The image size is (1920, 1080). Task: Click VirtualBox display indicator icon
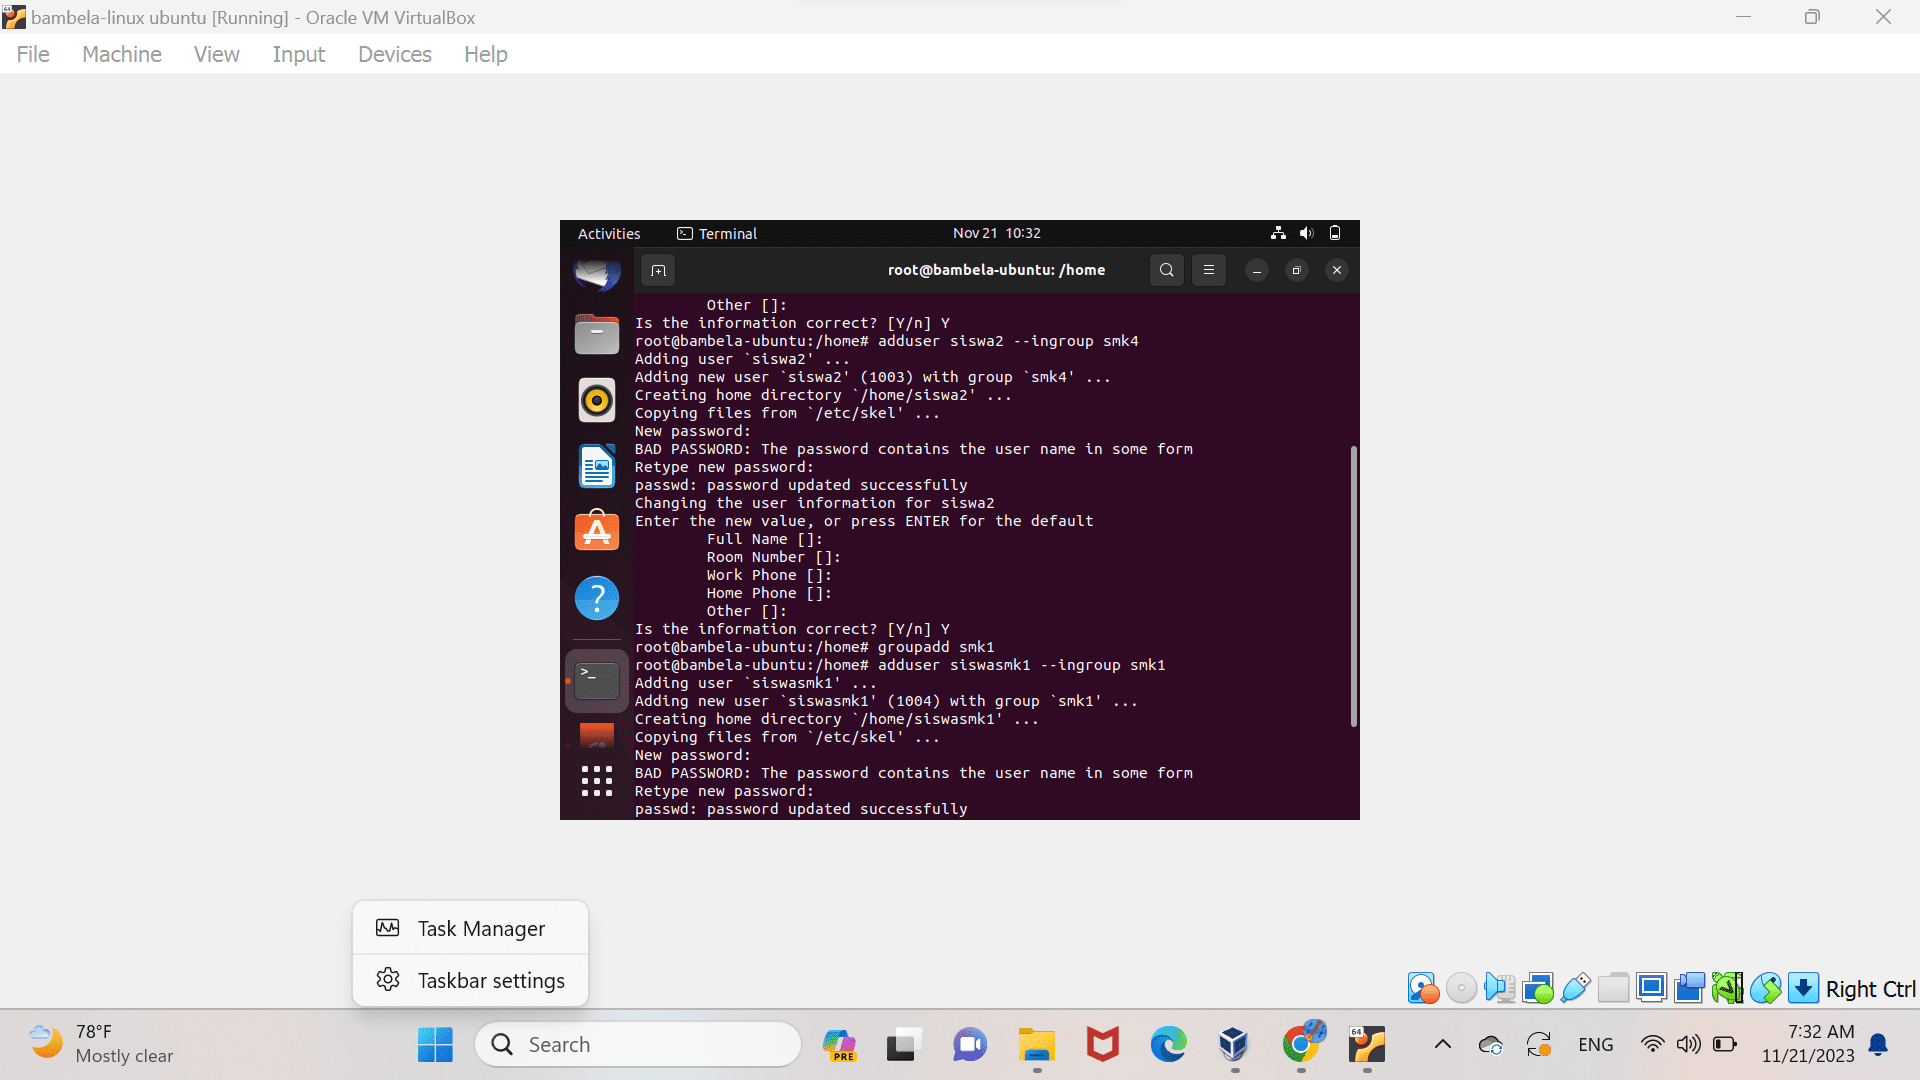point(1652,988)
